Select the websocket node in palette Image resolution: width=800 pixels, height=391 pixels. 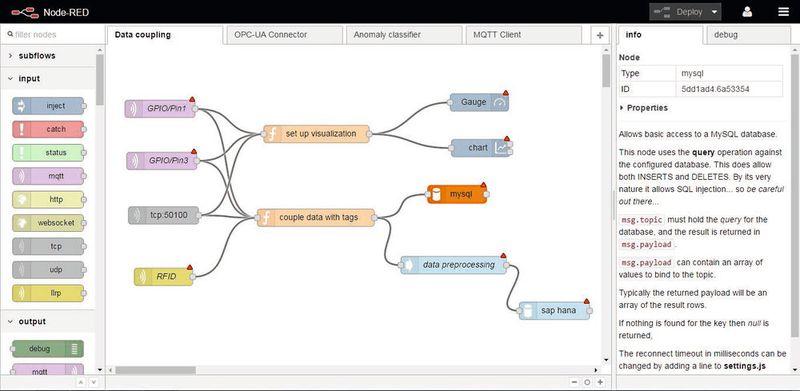(x=48, y=223)
